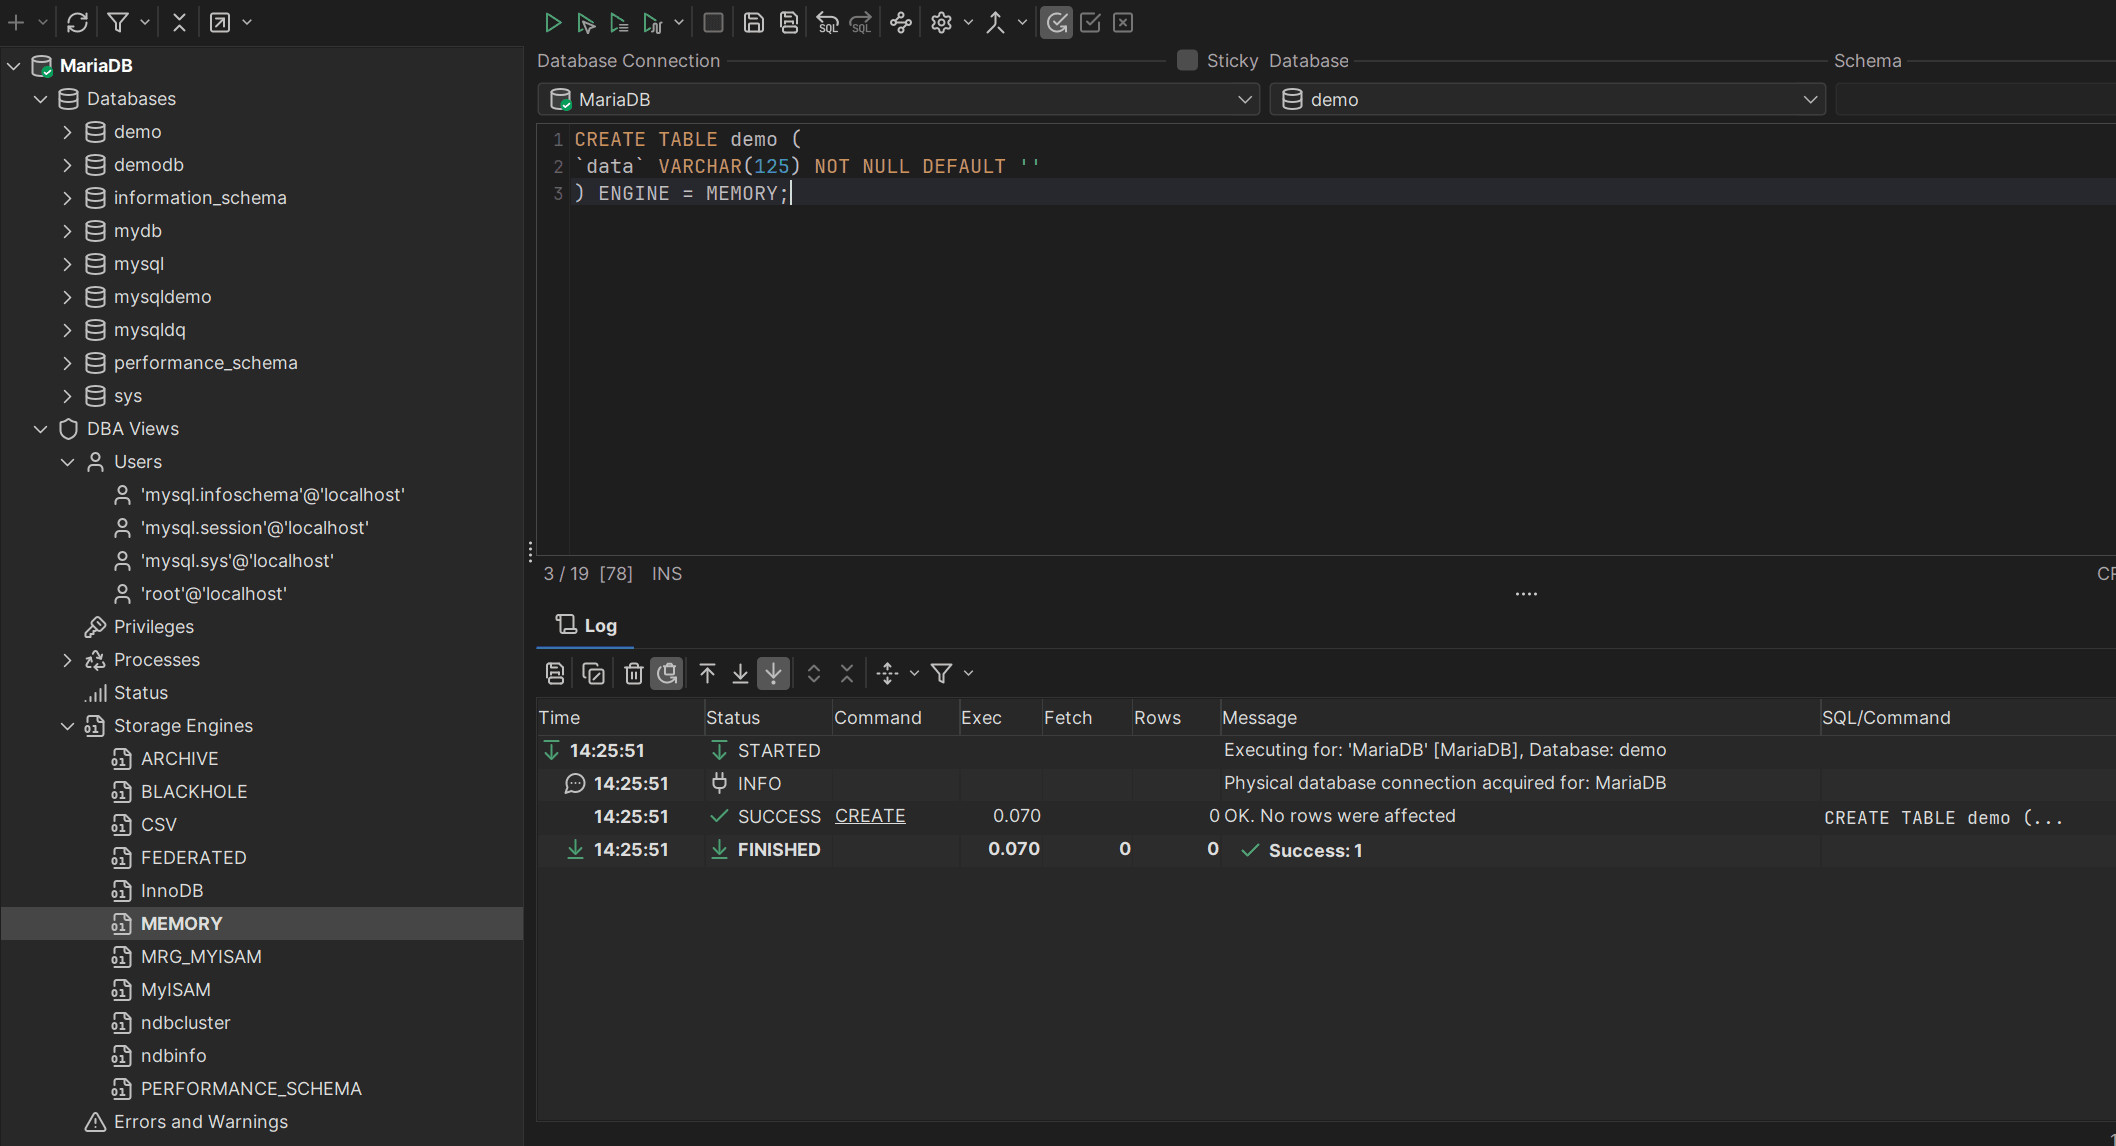The image size is (2116, 1146).
Task: Collapse the Storage Engines node
Action: tap(67, 725)
